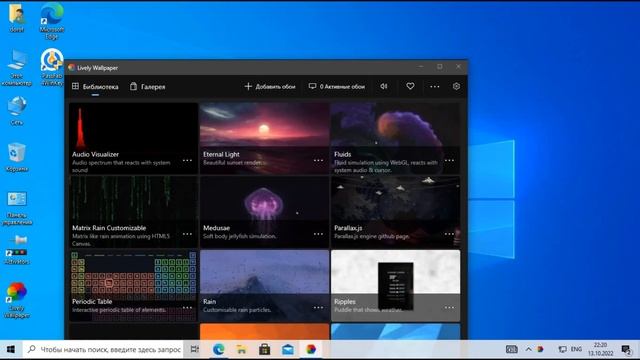
Task: Open the toolbar three-dots menu
Action: pos(435,87)
